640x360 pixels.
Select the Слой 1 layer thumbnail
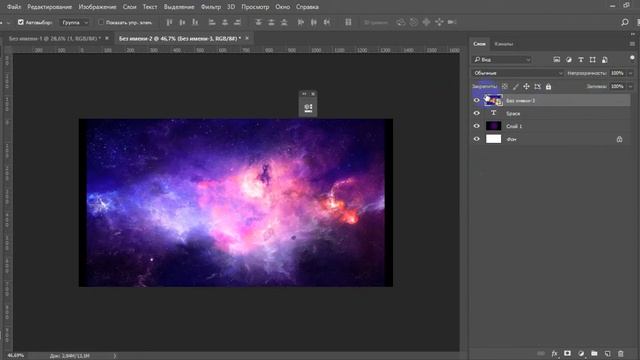[x=493, y=126]
